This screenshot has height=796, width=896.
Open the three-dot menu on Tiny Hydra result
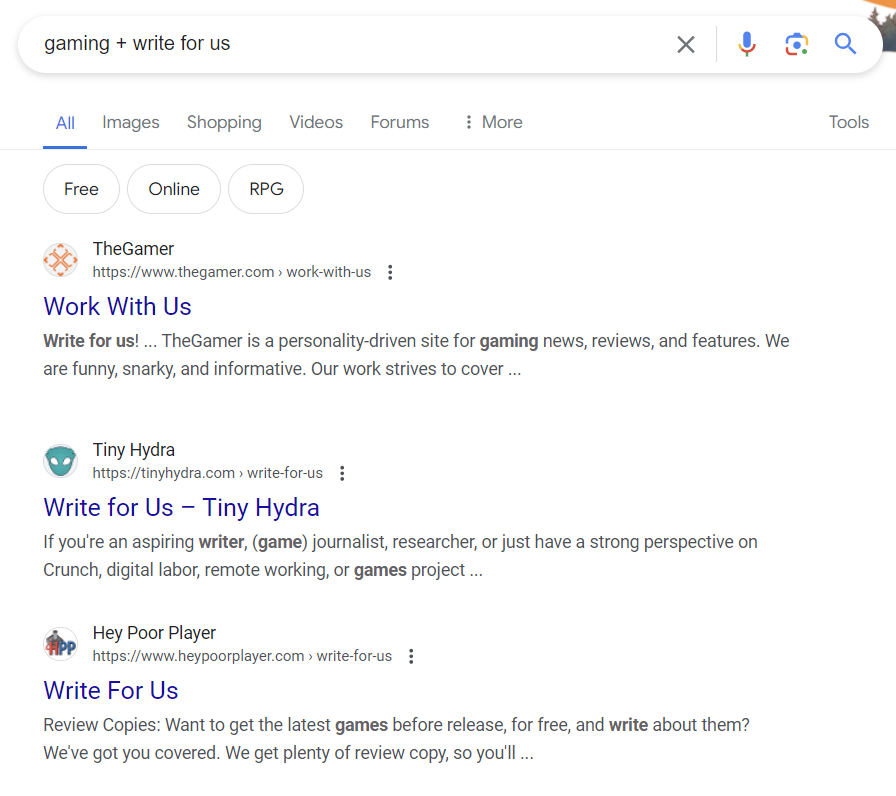click(x=342, y=472)
